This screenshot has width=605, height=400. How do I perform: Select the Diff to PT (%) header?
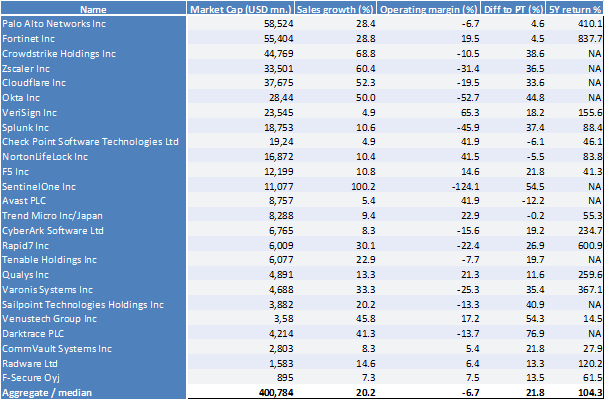pos(513,9)
